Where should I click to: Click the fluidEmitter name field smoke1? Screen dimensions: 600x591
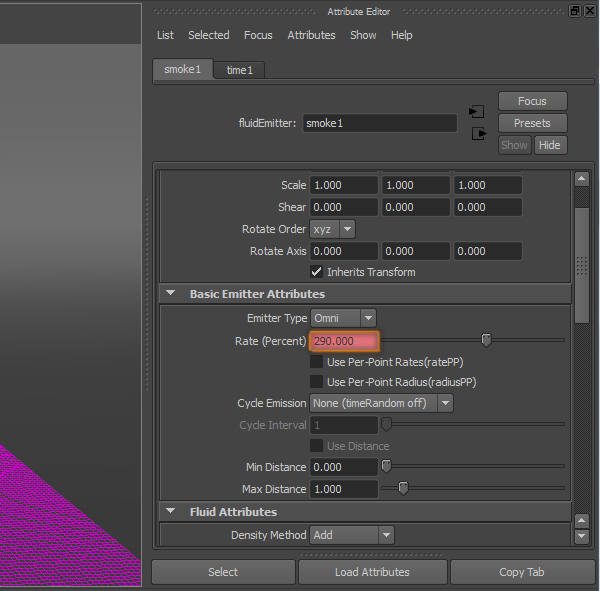click(379, 123)
